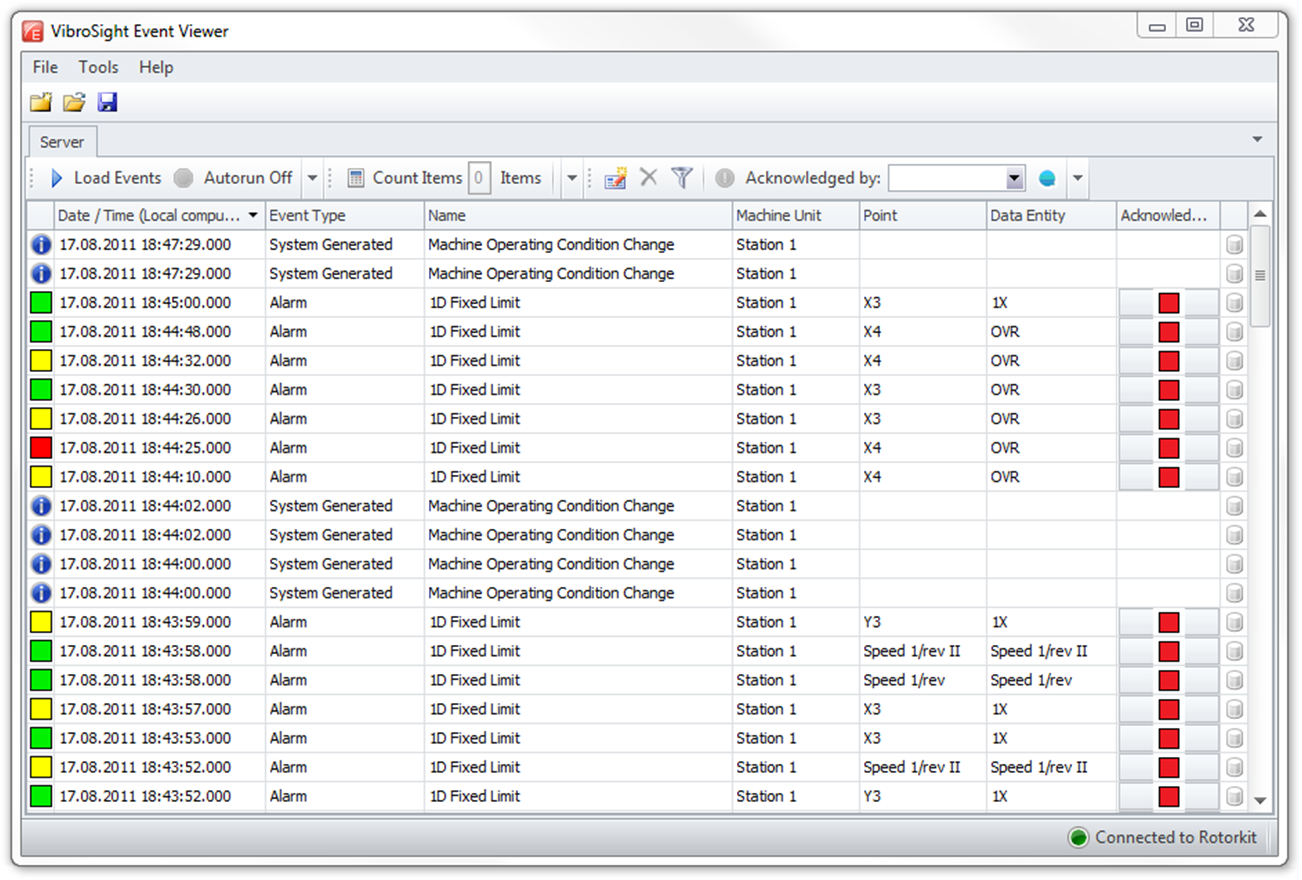Click database icon in first event row
Screen dimensions: 1302x880
tap(1235, 245)
